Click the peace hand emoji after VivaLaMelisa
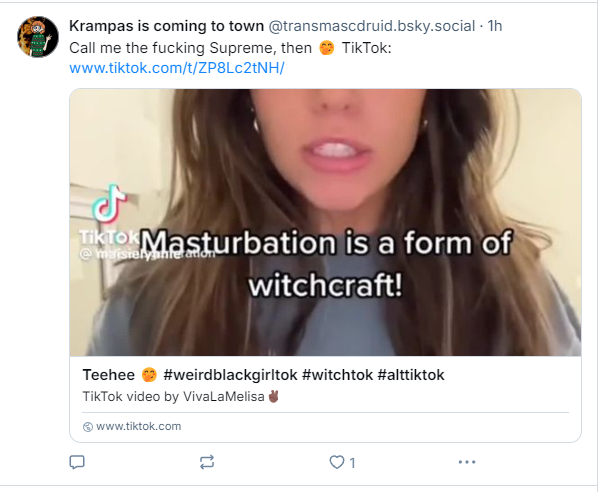608x492 pixels. [273, 396]
